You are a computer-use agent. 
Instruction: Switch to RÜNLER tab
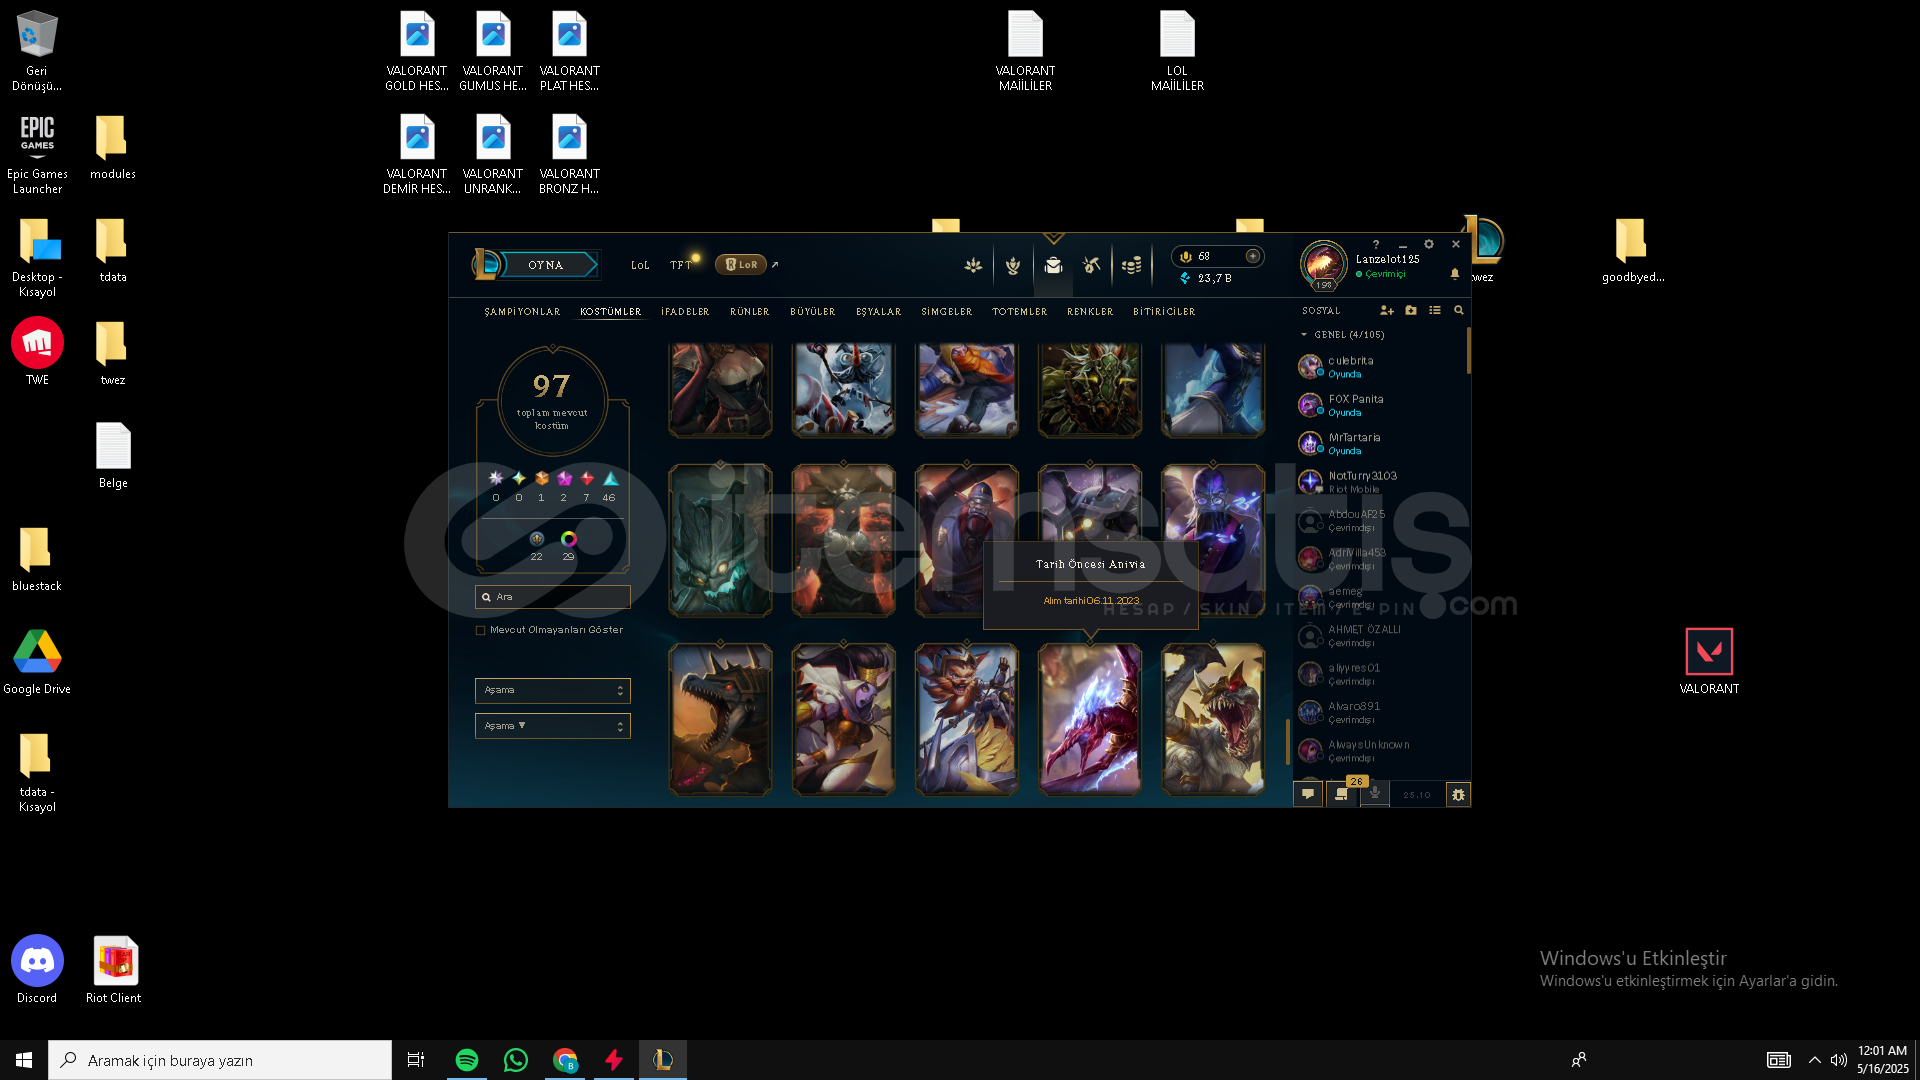click(749, 312)
